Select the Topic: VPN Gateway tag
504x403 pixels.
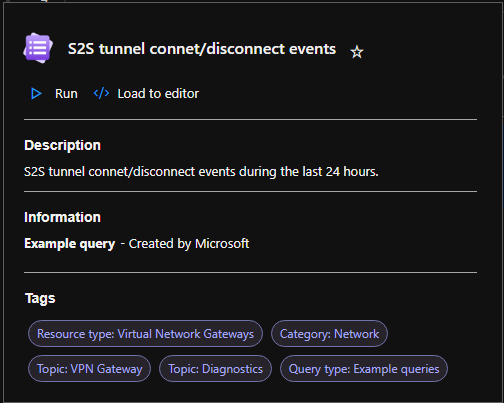89,369
